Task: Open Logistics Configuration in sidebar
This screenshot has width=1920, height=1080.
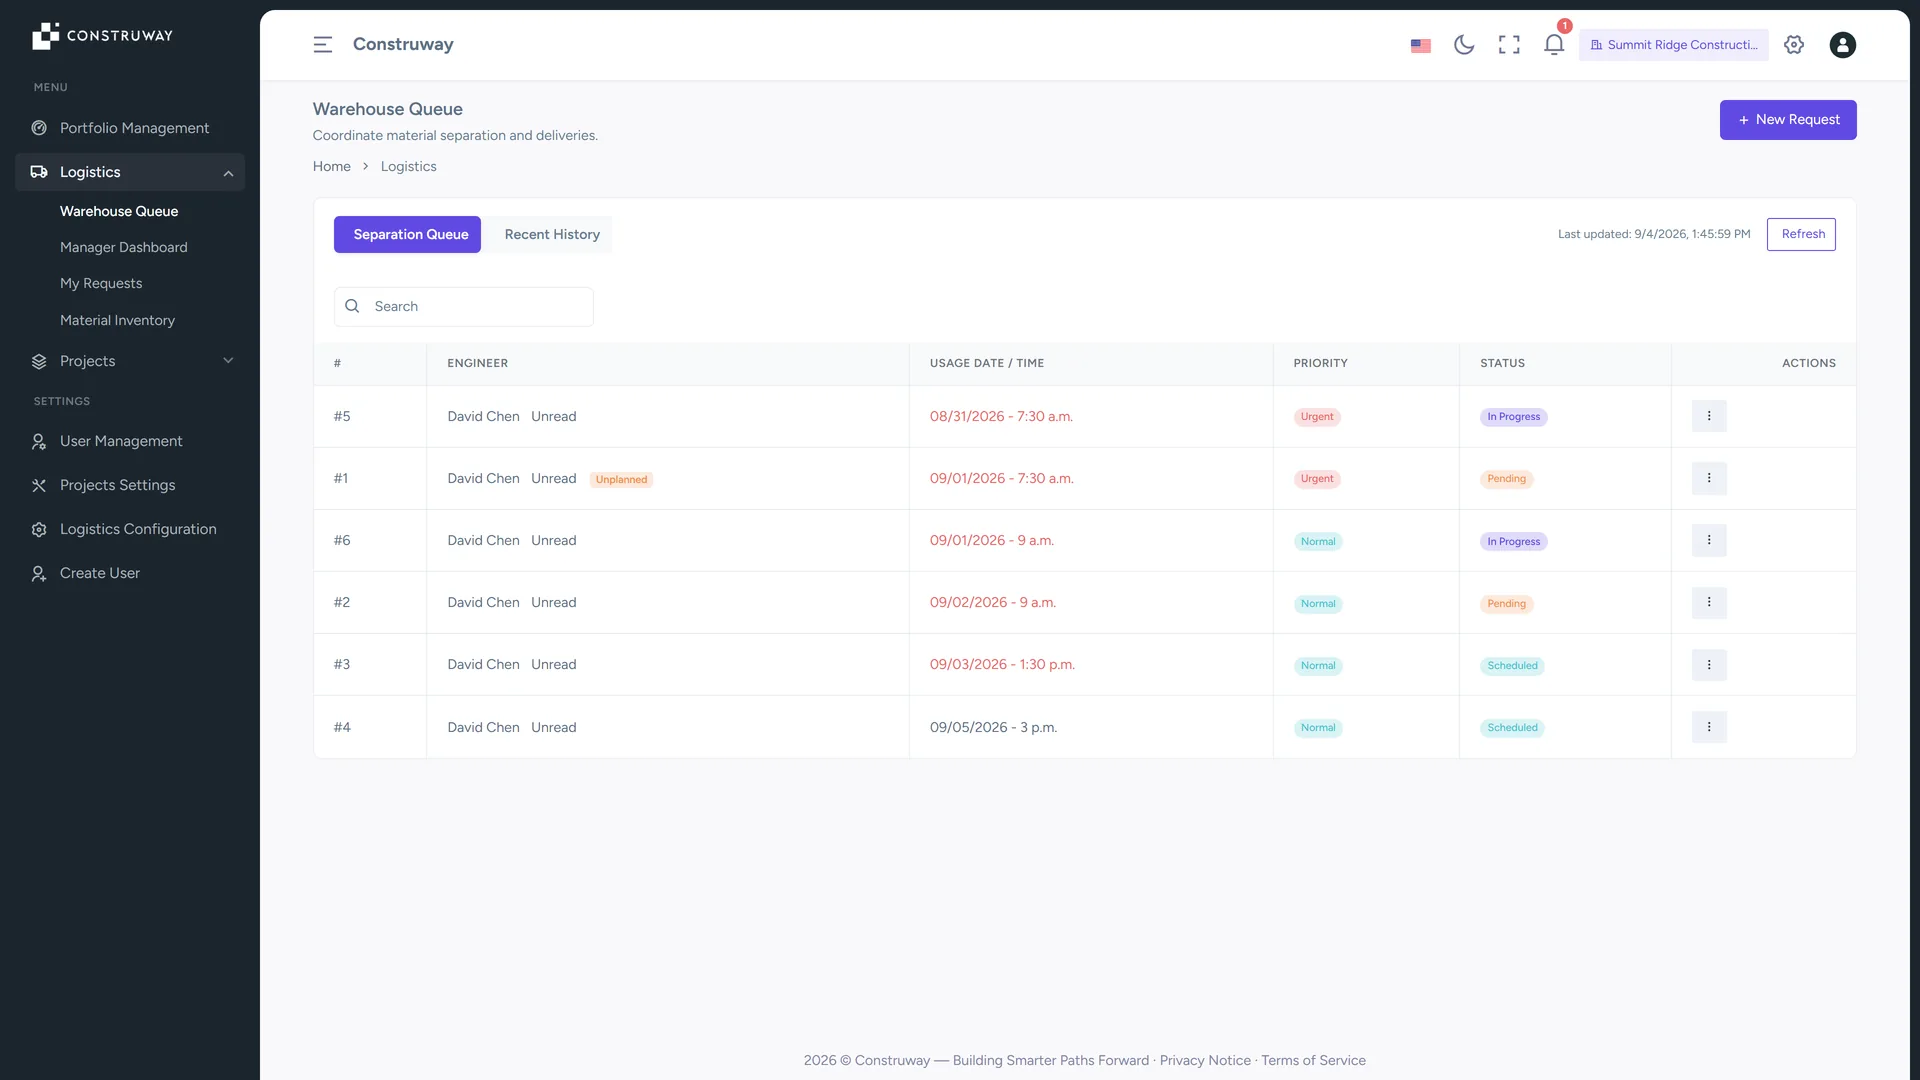Action: (x=130, y=529)
